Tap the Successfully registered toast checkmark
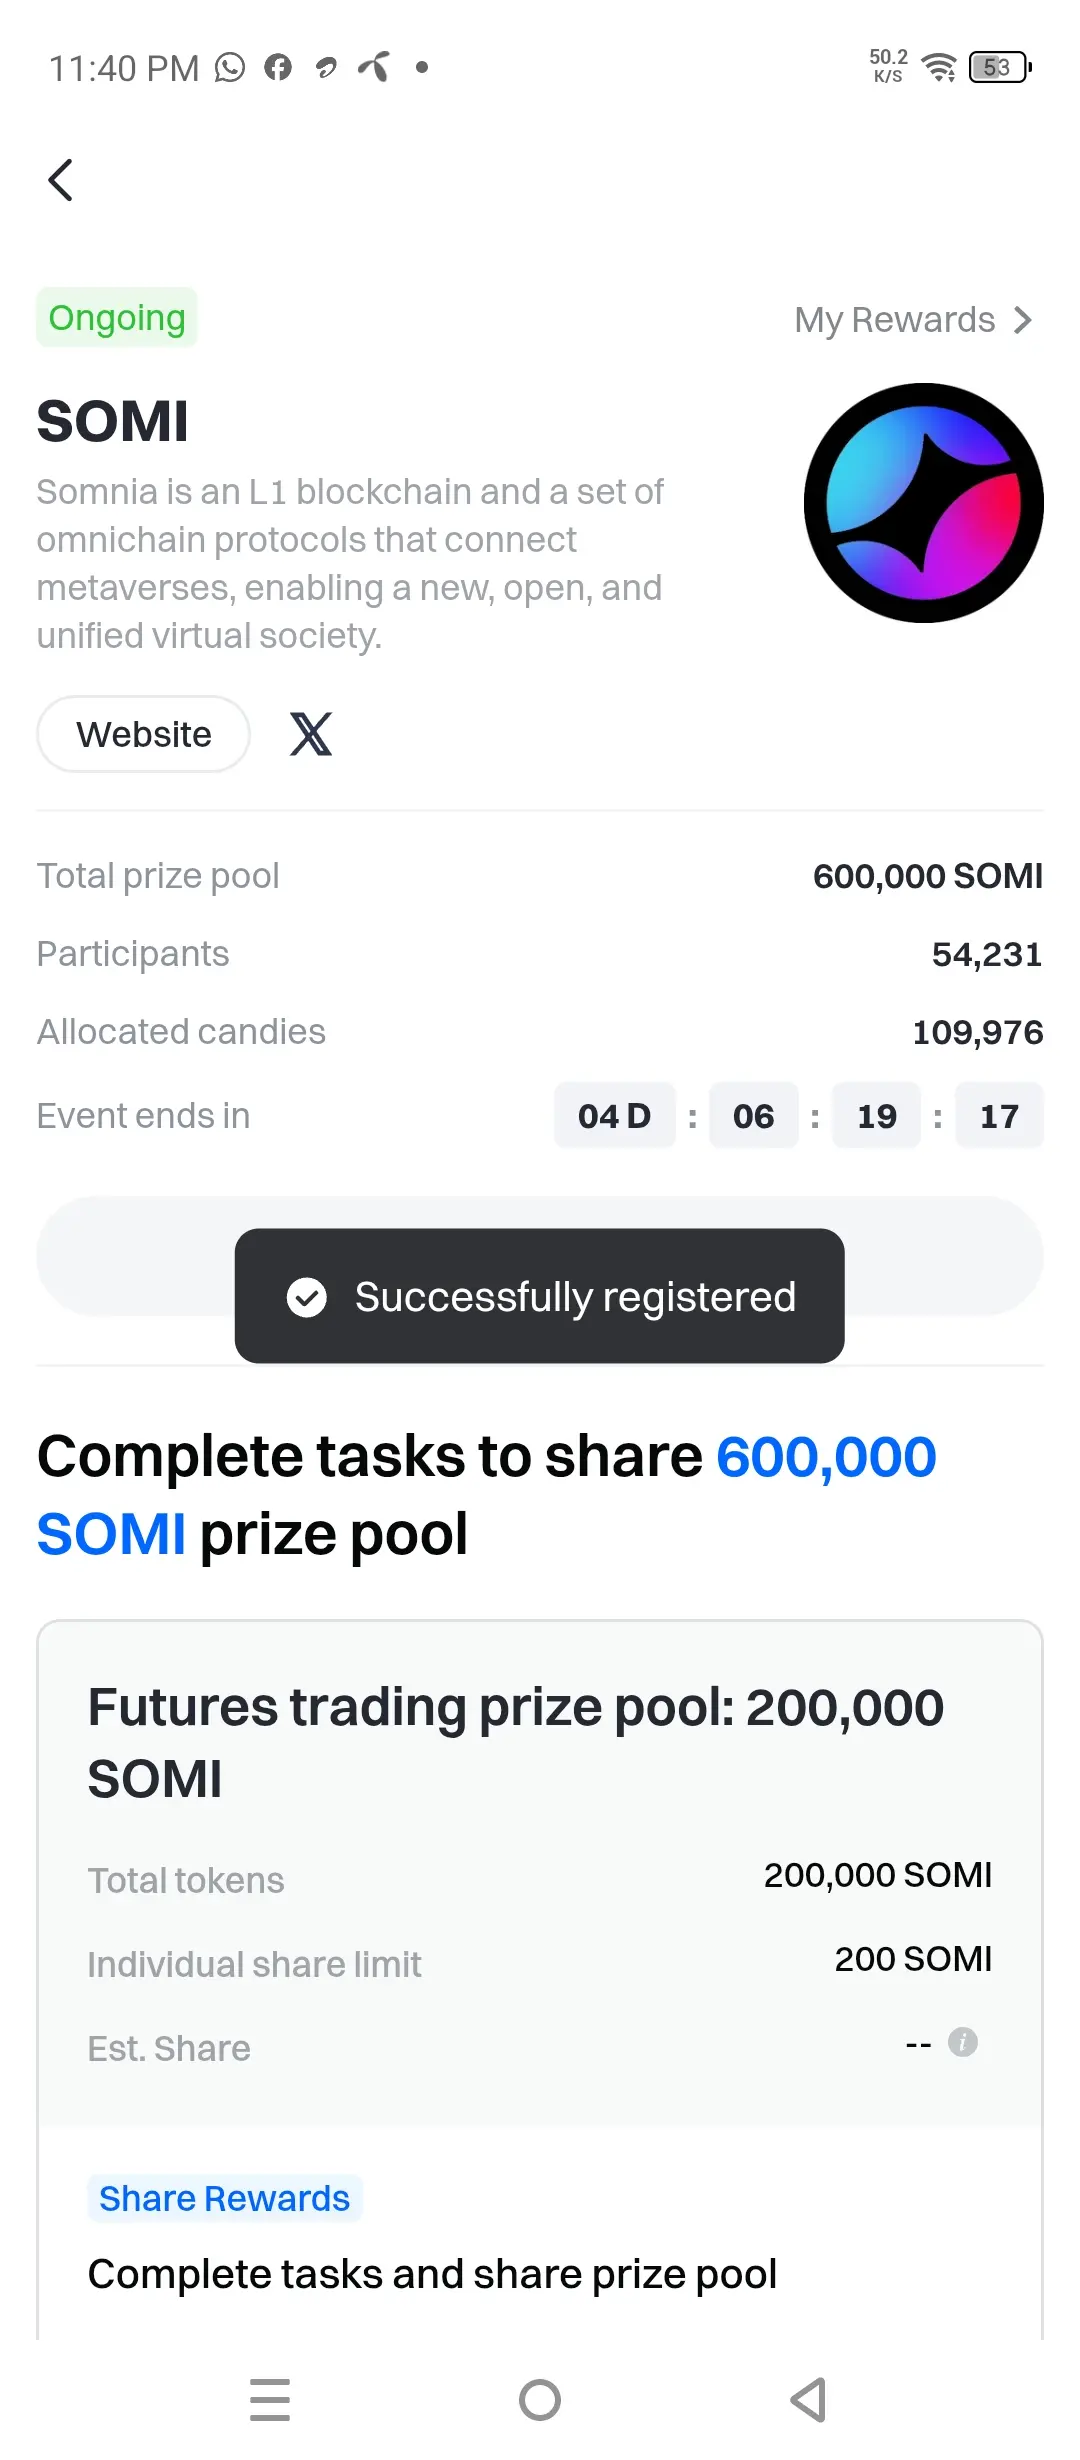The height and width of the screenshot is (2460, 1080). (307, 1297)
